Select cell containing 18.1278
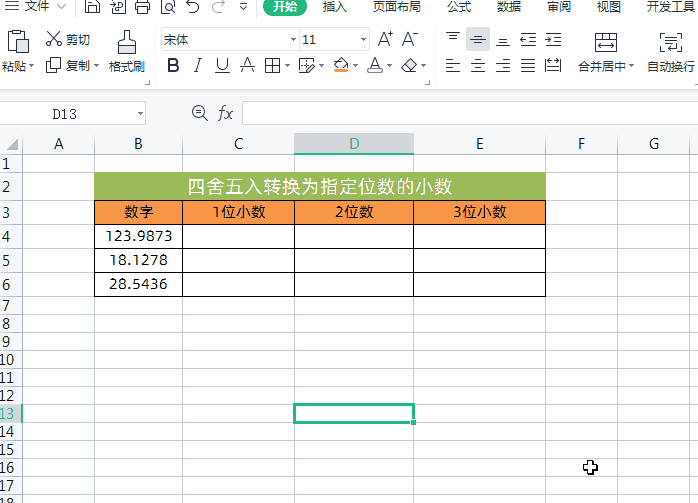698x503 pixels. point(138,260)
